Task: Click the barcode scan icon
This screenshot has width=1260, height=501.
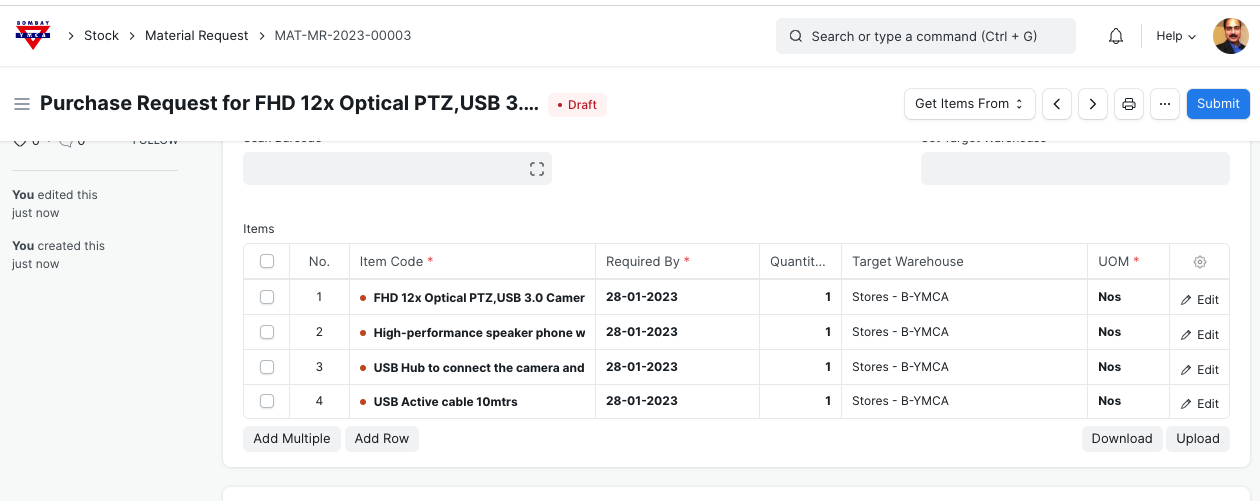Action: click(x=537, y=169)
